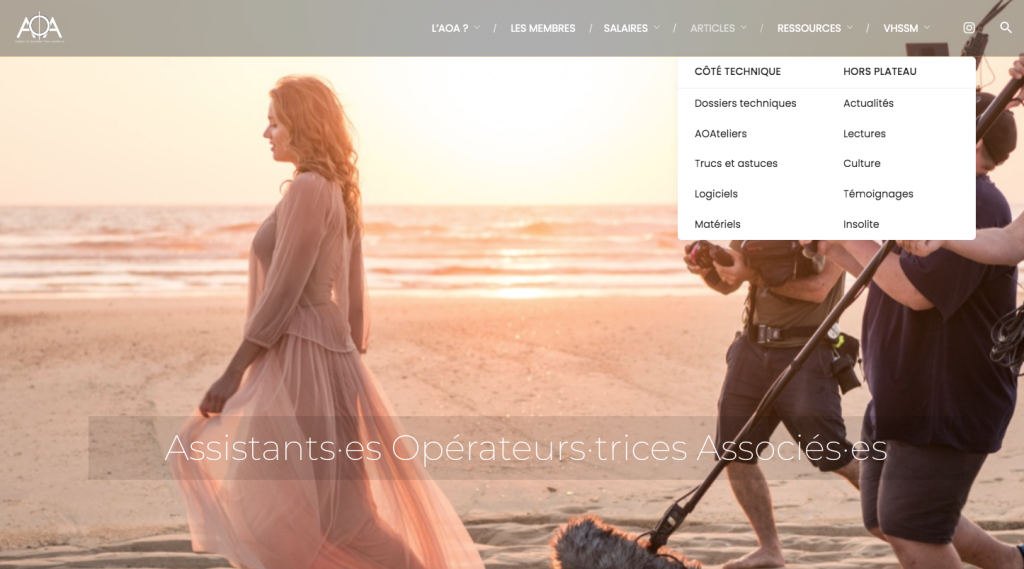Click the AOA logo in header
The image size is (1024, 569).
coord(40,27)
